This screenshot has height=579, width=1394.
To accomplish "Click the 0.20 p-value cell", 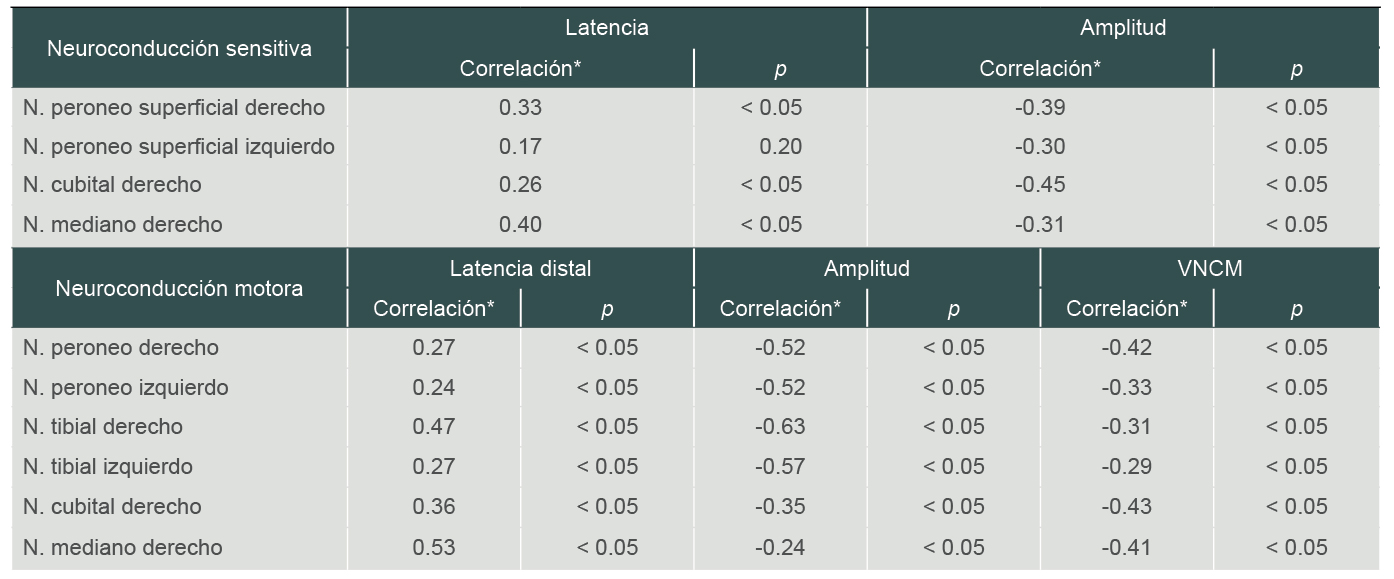I will tap(780, 147).
